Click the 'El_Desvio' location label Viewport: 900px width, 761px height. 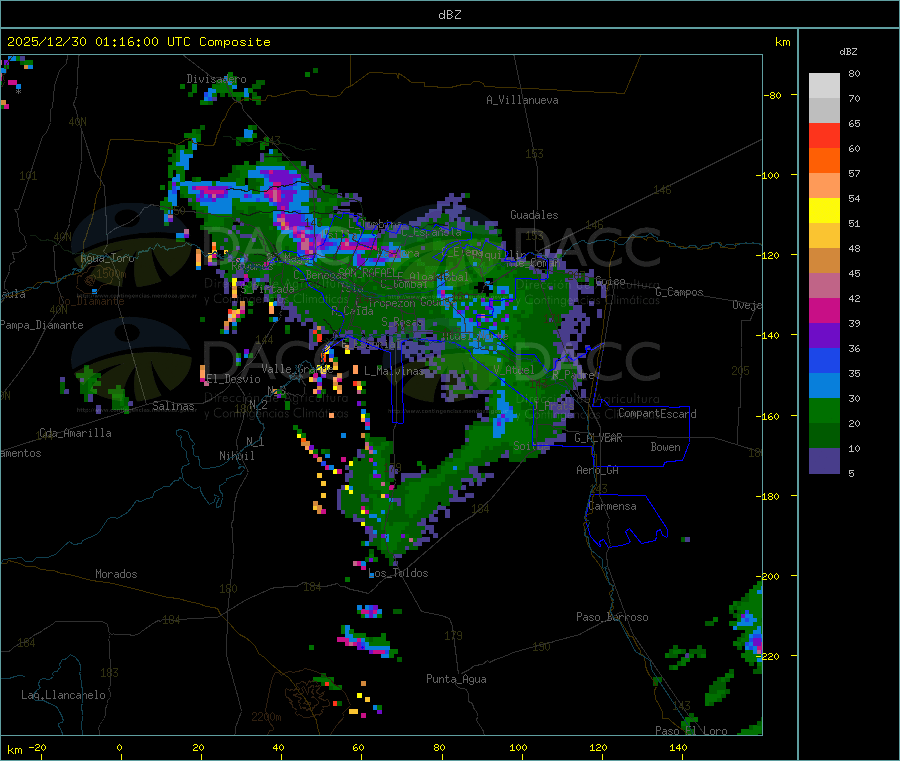233,379
